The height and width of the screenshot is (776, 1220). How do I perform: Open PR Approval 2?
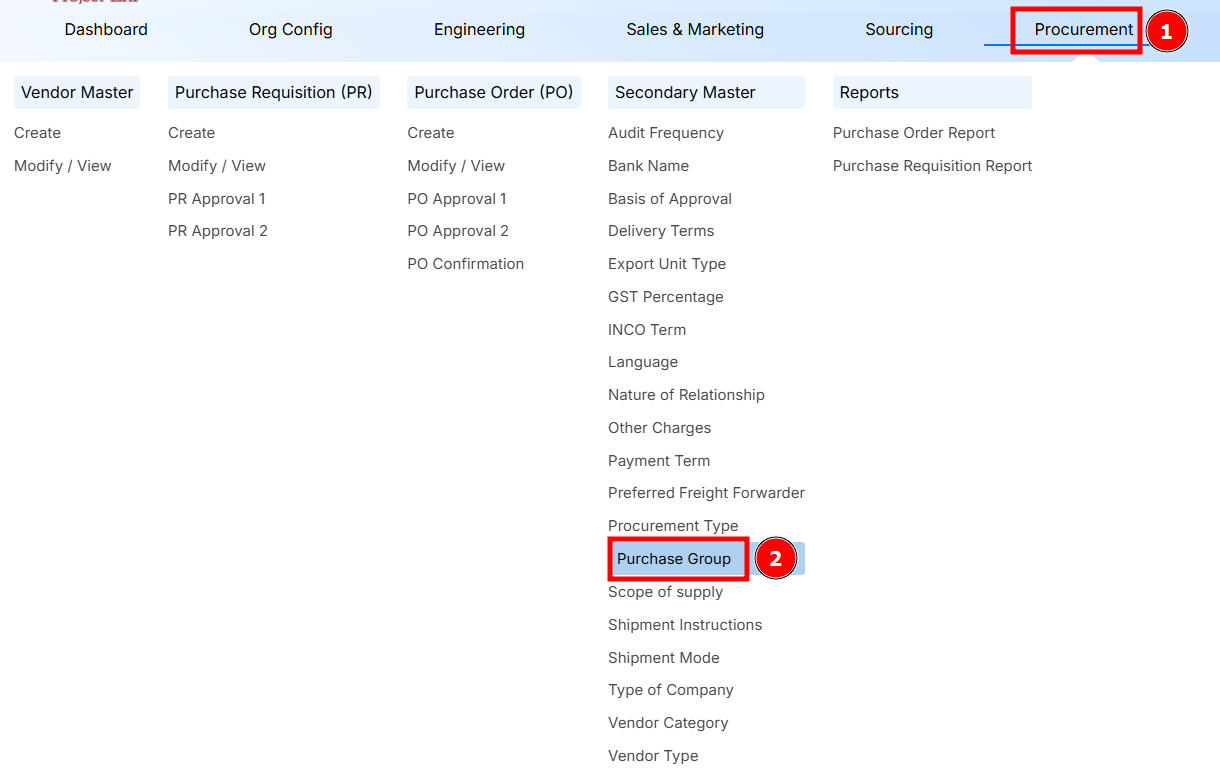click(x=218, y=230)
